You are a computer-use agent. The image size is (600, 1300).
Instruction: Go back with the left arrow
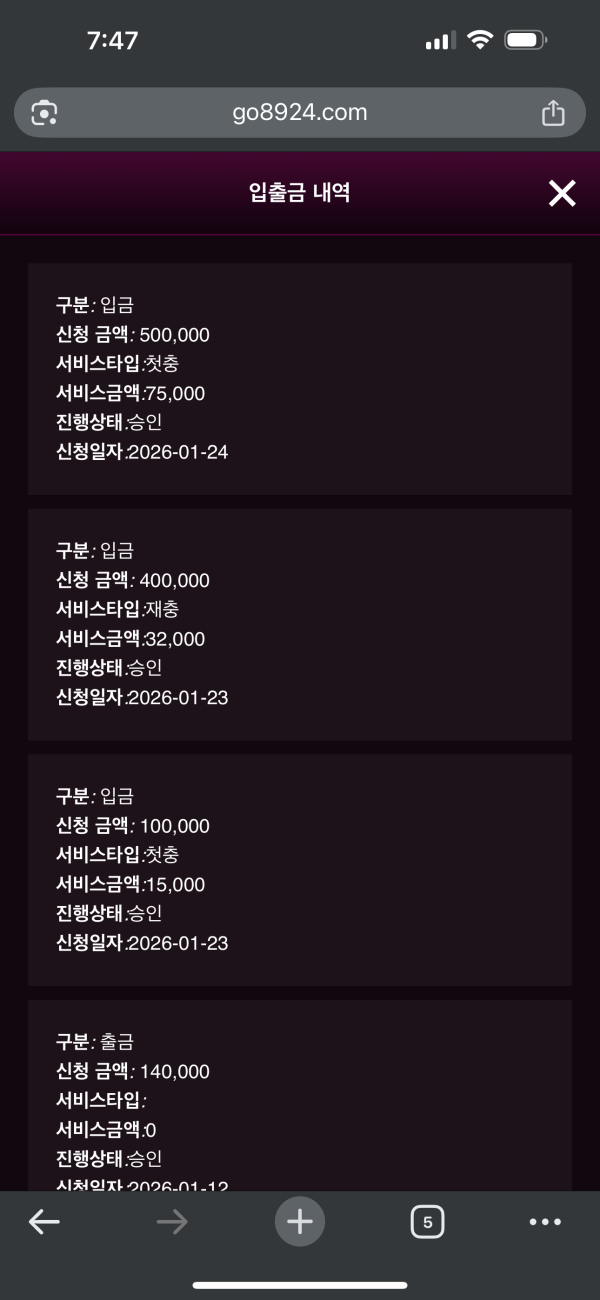tap(44, 1222)
